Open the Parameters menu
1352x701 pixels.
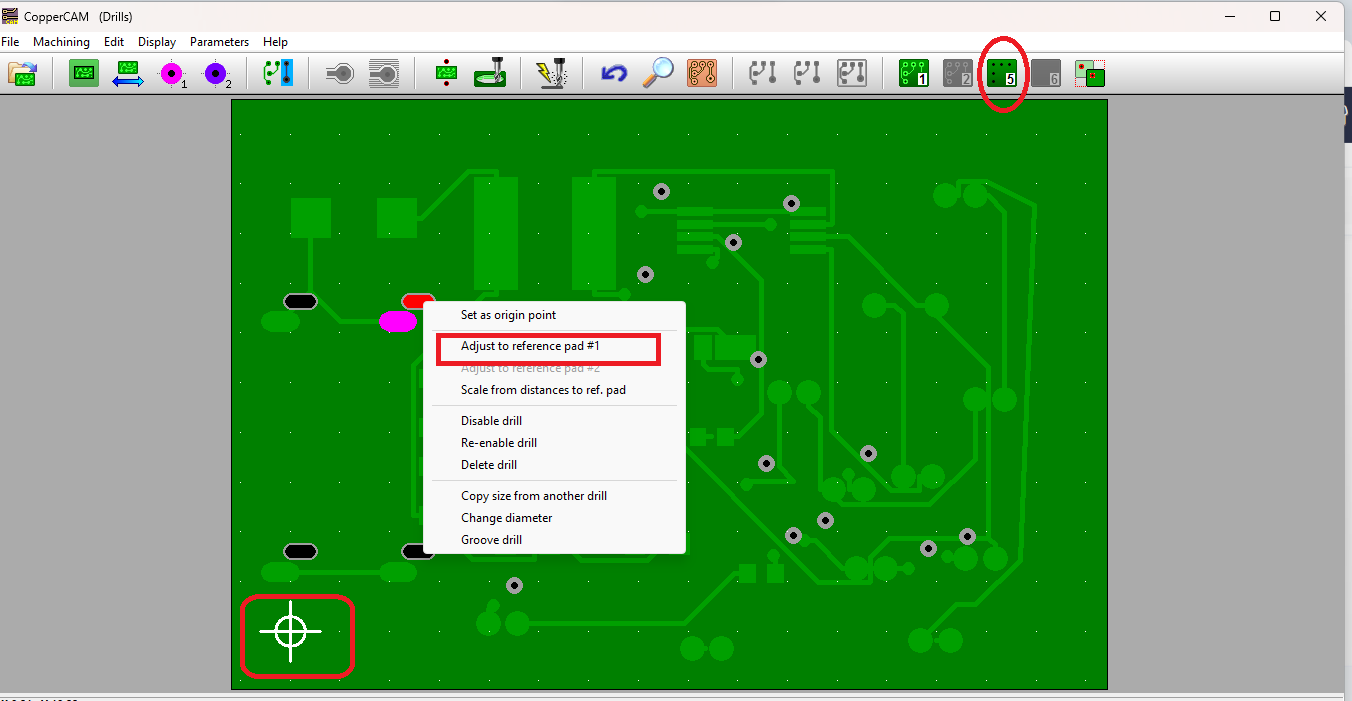coord(219,42)
